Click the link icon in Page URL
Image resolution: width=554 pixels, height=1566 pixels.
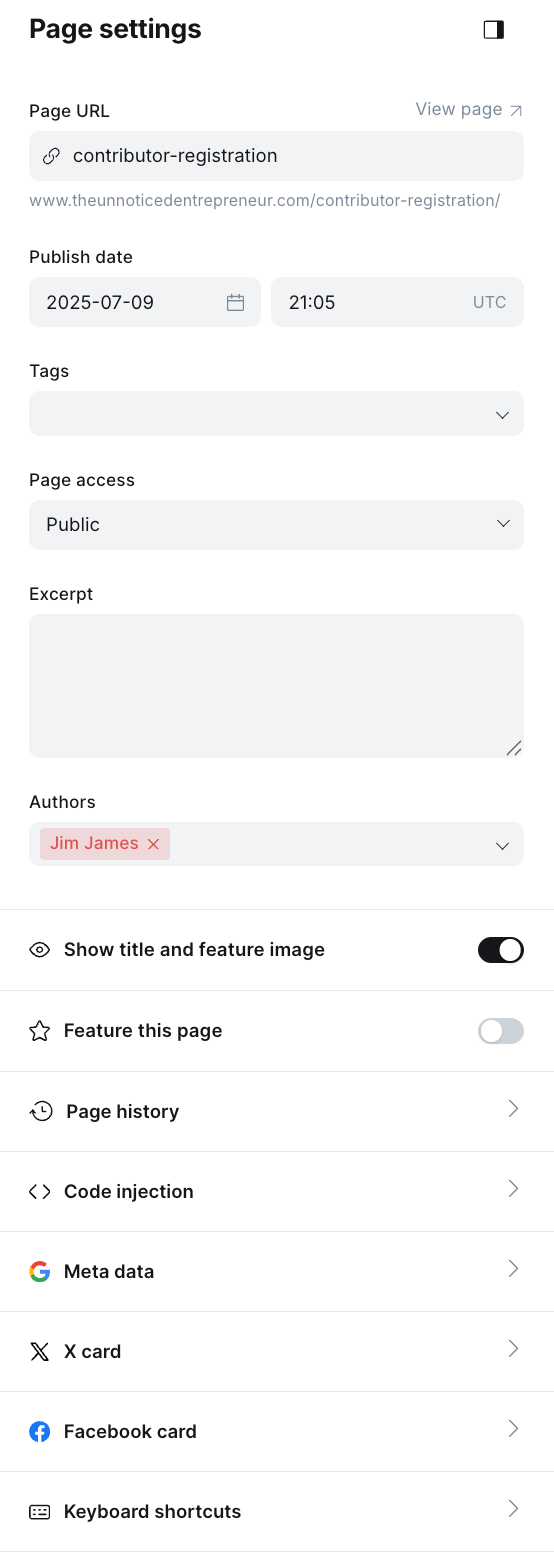(x=51, y=156)
